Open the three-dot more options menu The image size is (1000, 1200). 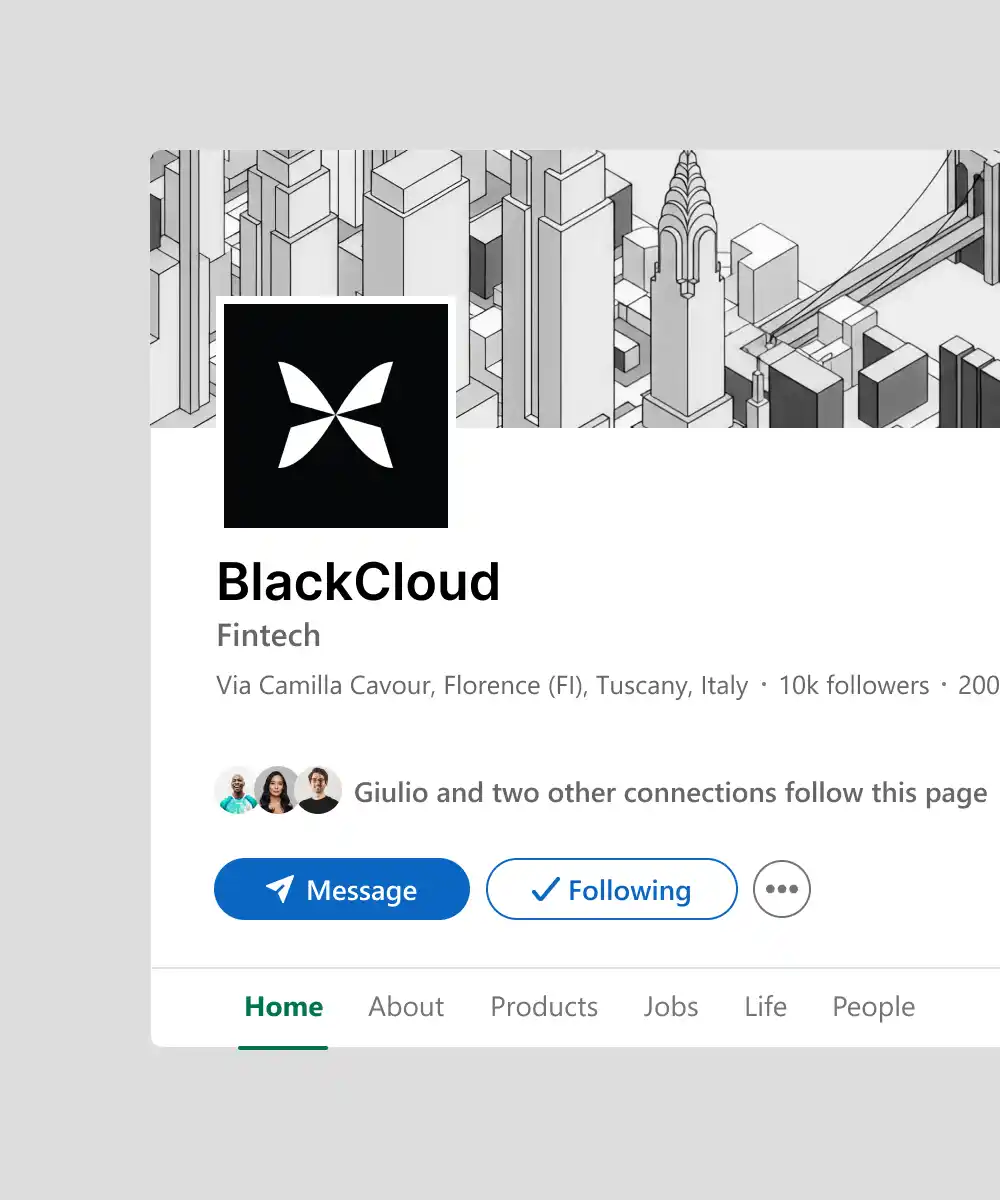pyautogui.click(x=782, y=889)
